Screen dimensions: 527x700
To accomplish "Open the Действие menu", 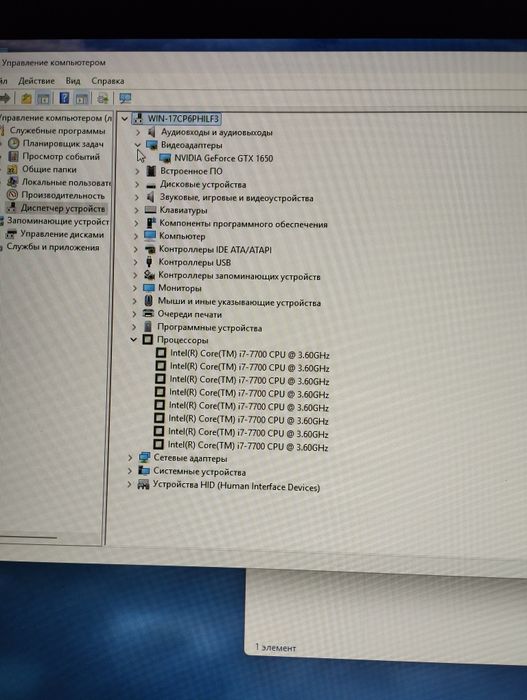I will 36,81.
